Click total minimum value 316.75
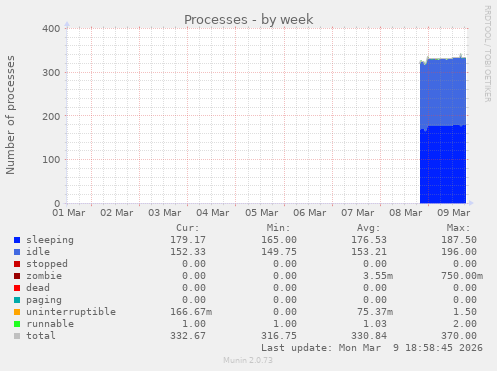 [x=279, y=336]
